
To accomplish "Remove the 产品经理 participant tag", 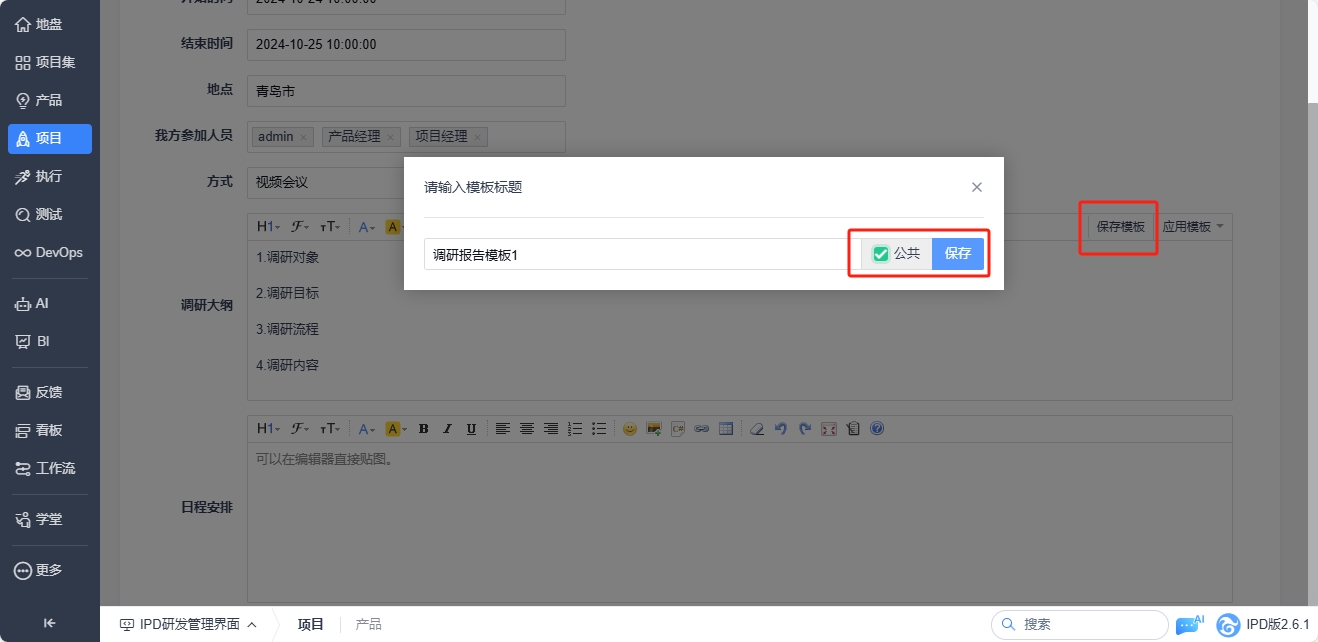I will click(391, 137).
